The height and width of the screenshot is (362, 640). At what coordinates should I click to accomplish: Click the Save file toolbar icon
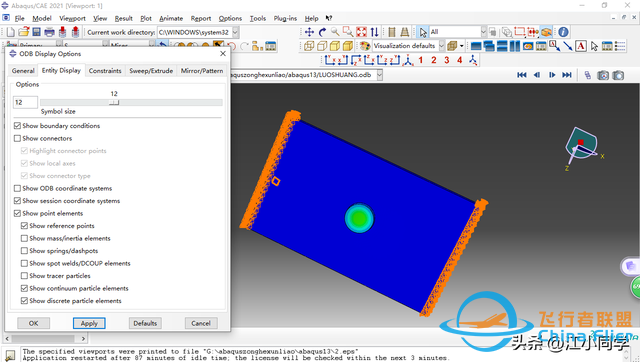point(36,32)
